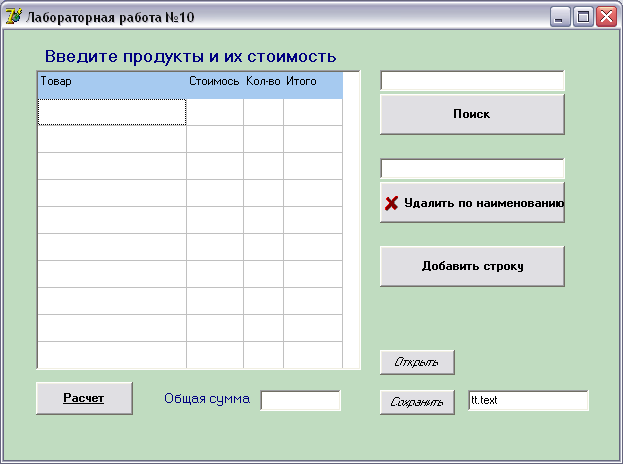Click the tt.text filename field
Screen dimensions: 623x464
pos(528,400)
